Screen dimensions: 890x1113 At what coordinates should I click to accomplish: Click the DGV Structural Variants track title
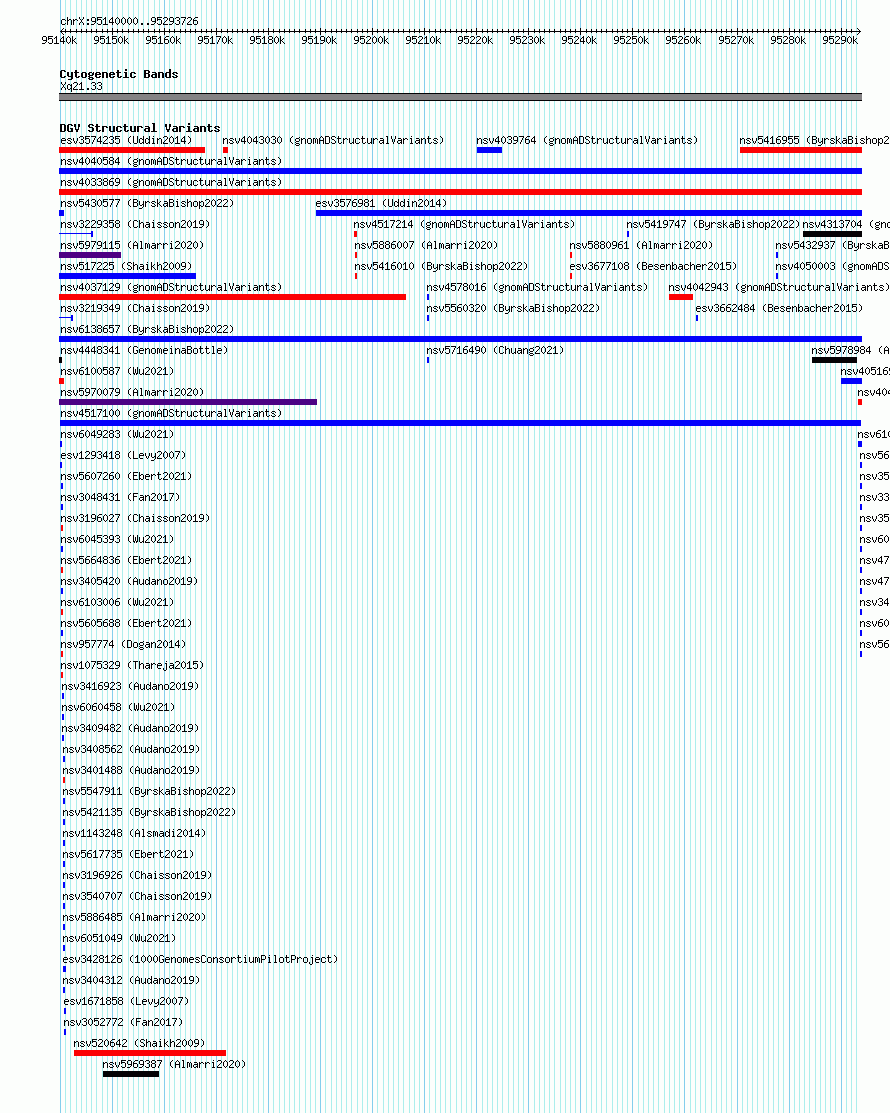pyautogui.click(x=140, y=128)
